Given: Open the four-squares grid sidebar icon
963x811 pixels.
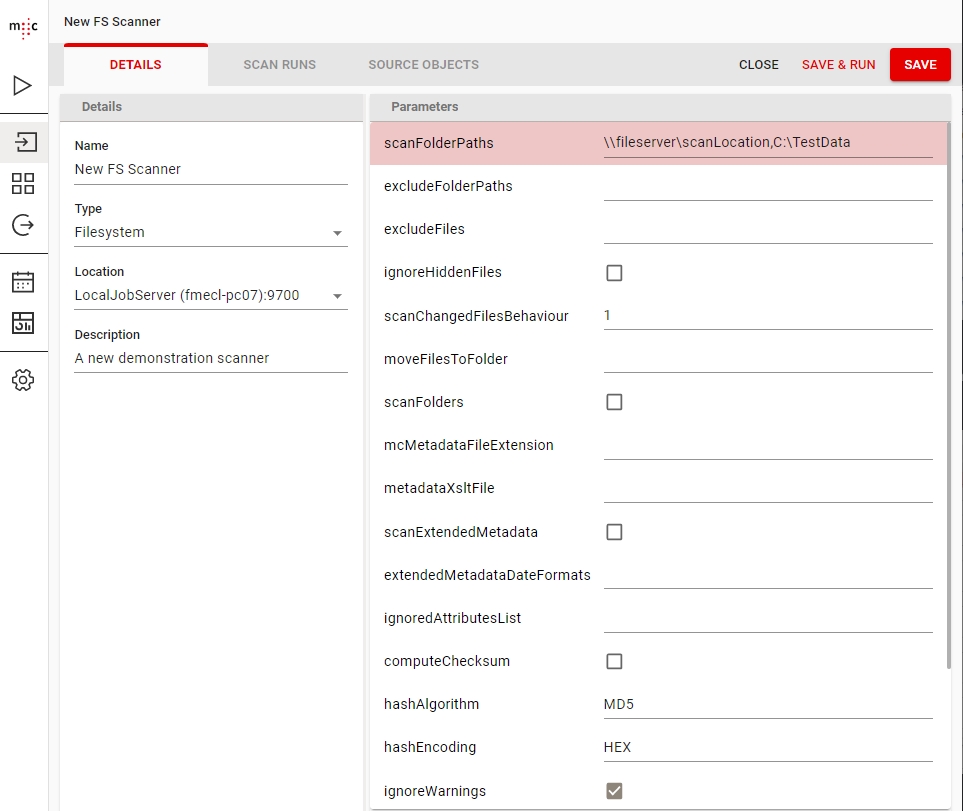Looking at the screenshot, I should coord(23,183).
